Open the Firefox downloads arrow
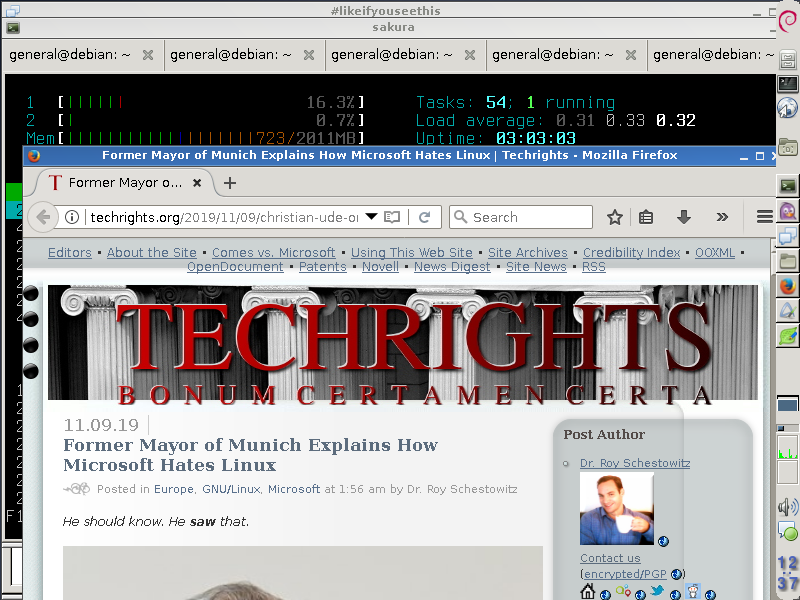800x600 pixels. pyautogui.click(x=684, y=217)
